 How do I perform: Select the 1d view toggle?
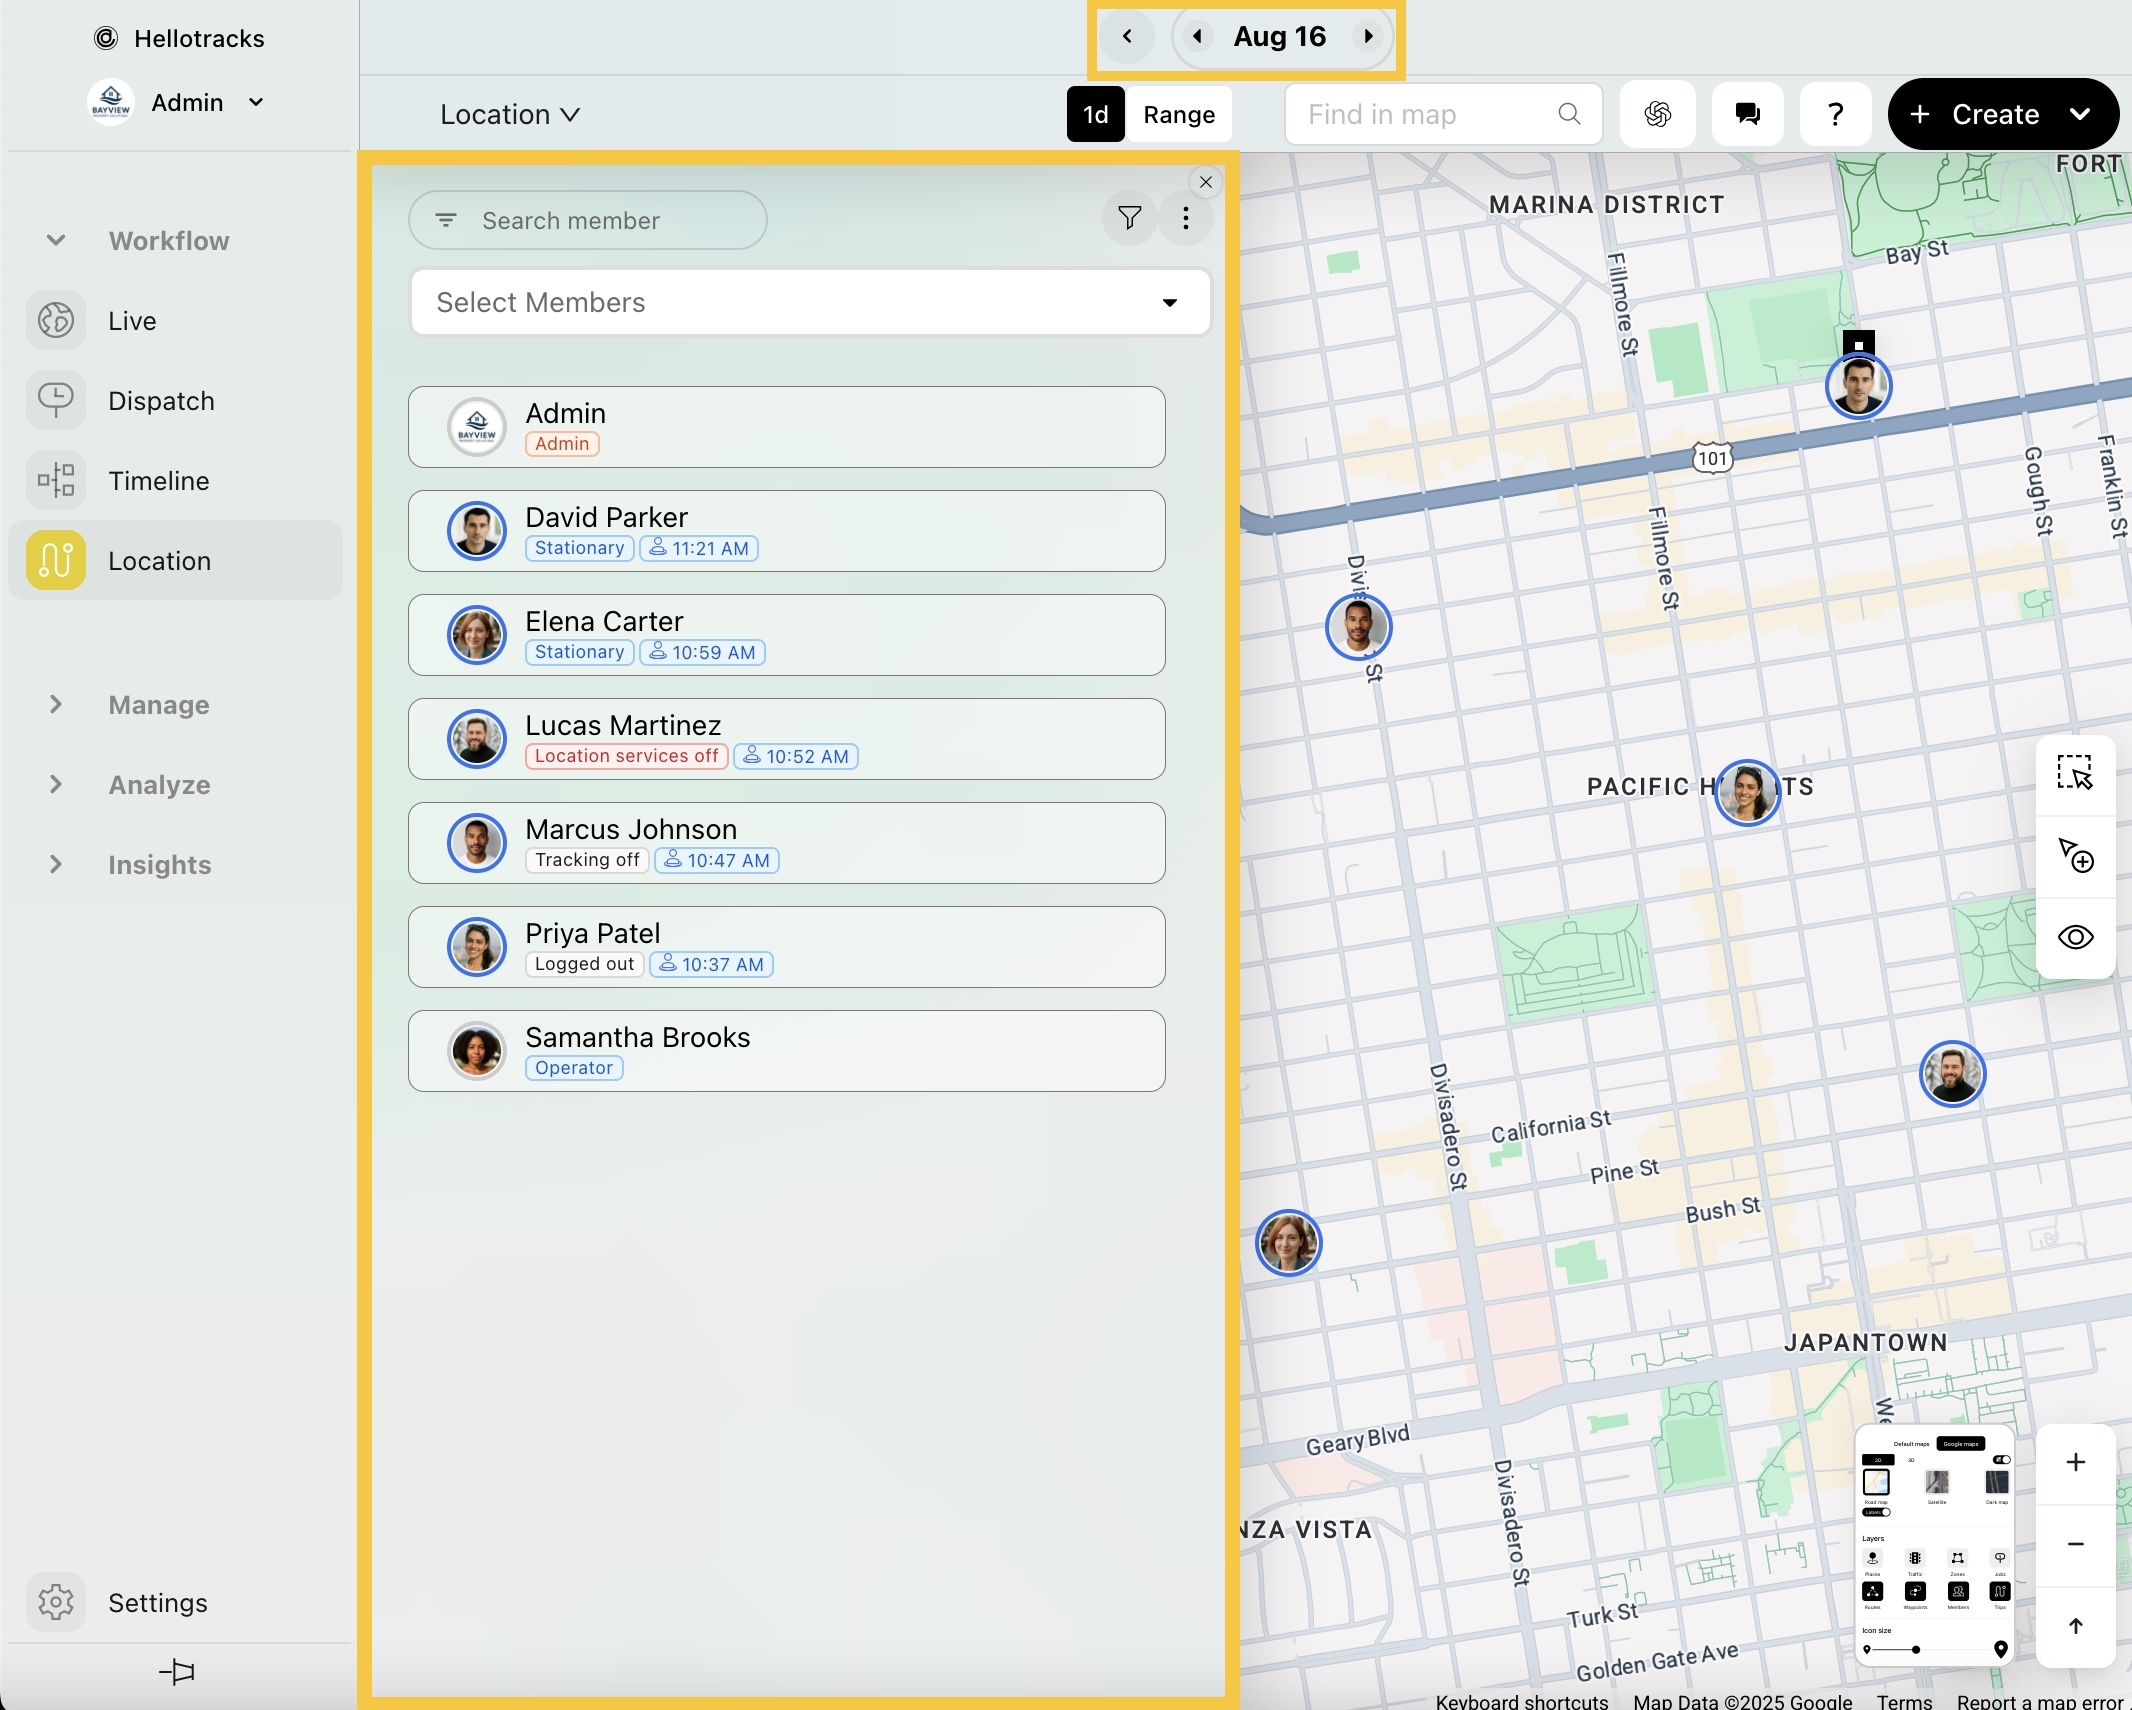coord(1096,114)
